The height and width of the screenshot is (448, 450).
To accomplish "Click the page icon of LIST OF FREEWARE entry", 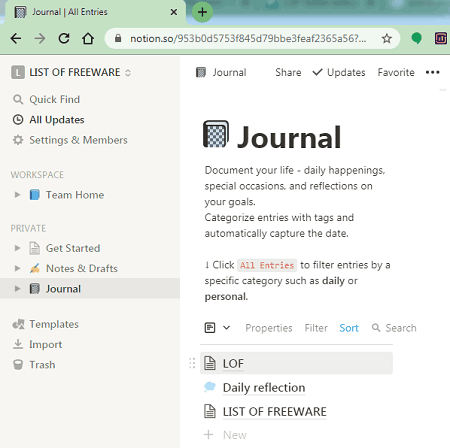I will [210, 411].
